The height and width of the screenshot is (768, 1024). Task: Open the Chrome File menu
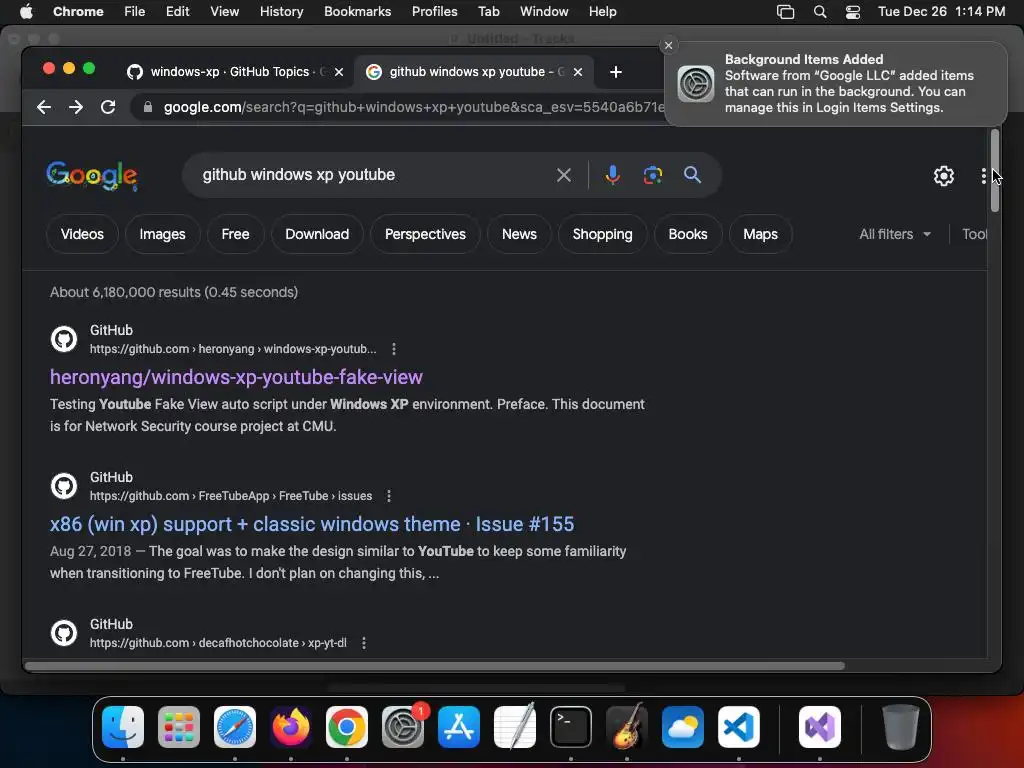coord(135,12)
